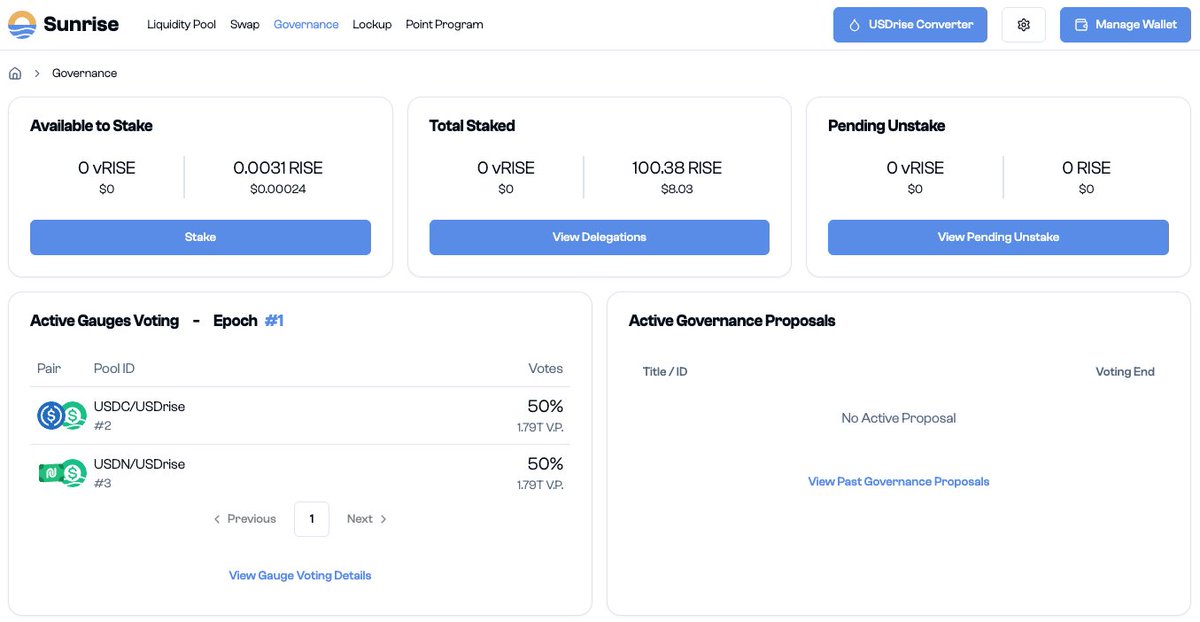This screenshot has height=622, width=1200.
Task: Click pool ID #3 label
Action: coord(102,484)
